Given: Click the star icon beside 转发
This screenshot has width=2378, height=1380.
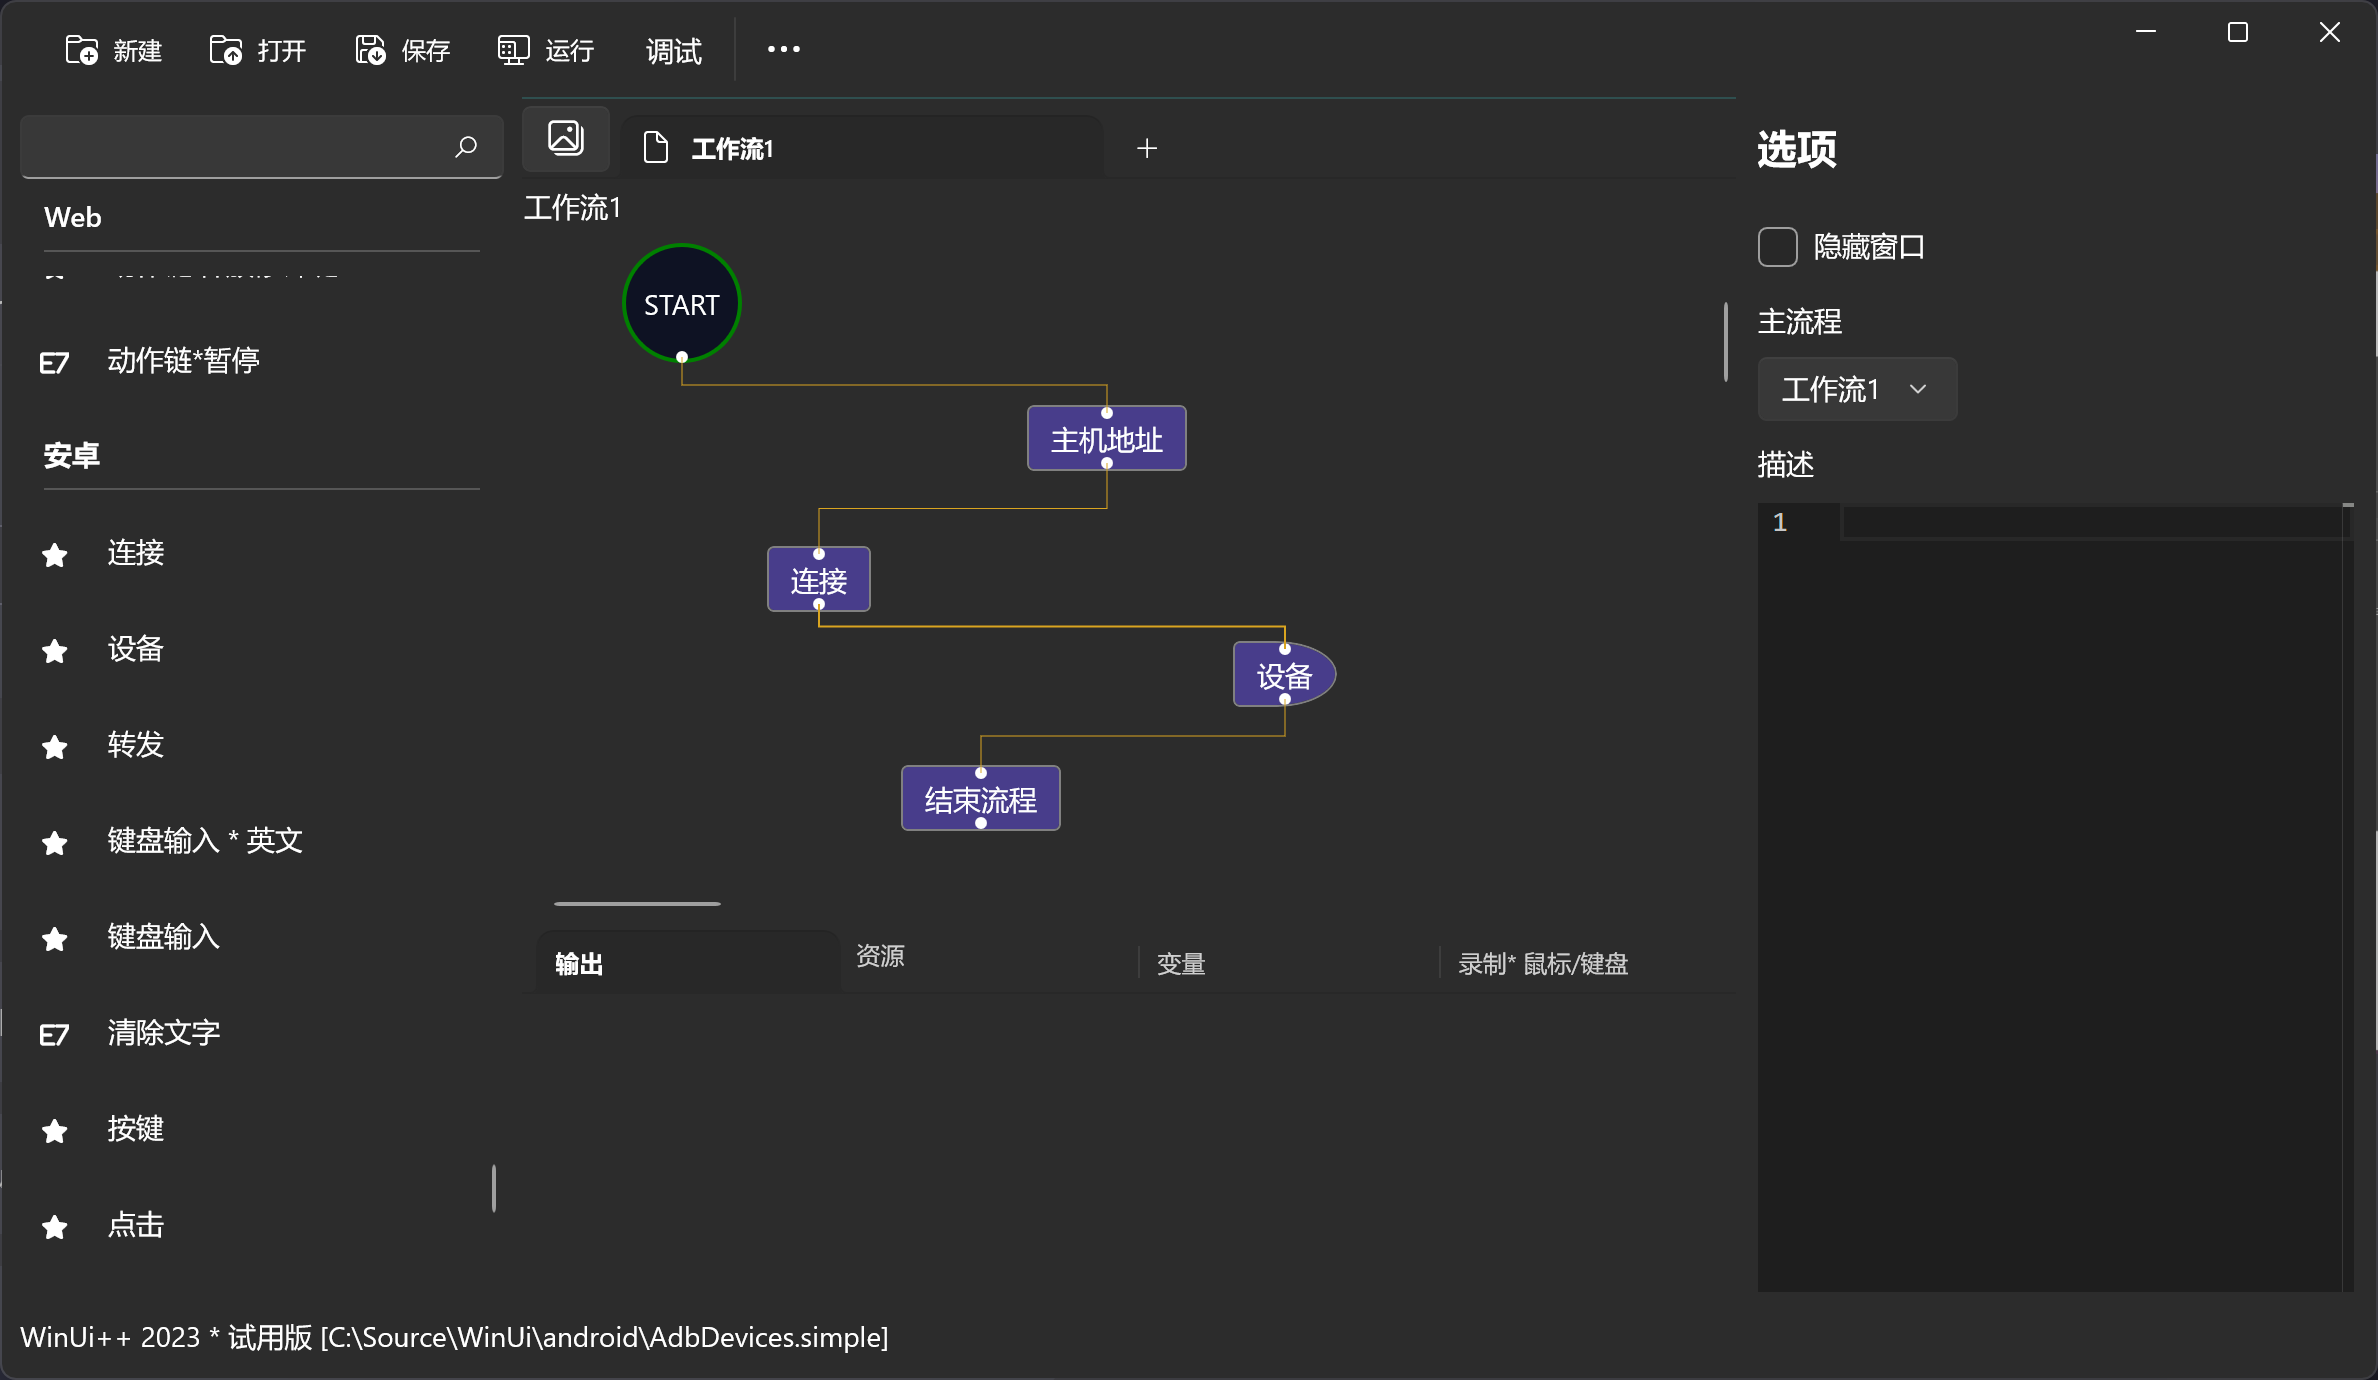Looking at the screenshot, I should [55, 746].
